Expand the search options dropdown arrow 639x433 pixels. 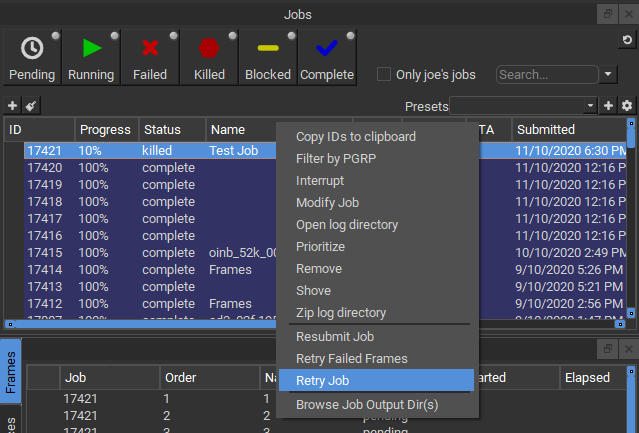(609, 74)
